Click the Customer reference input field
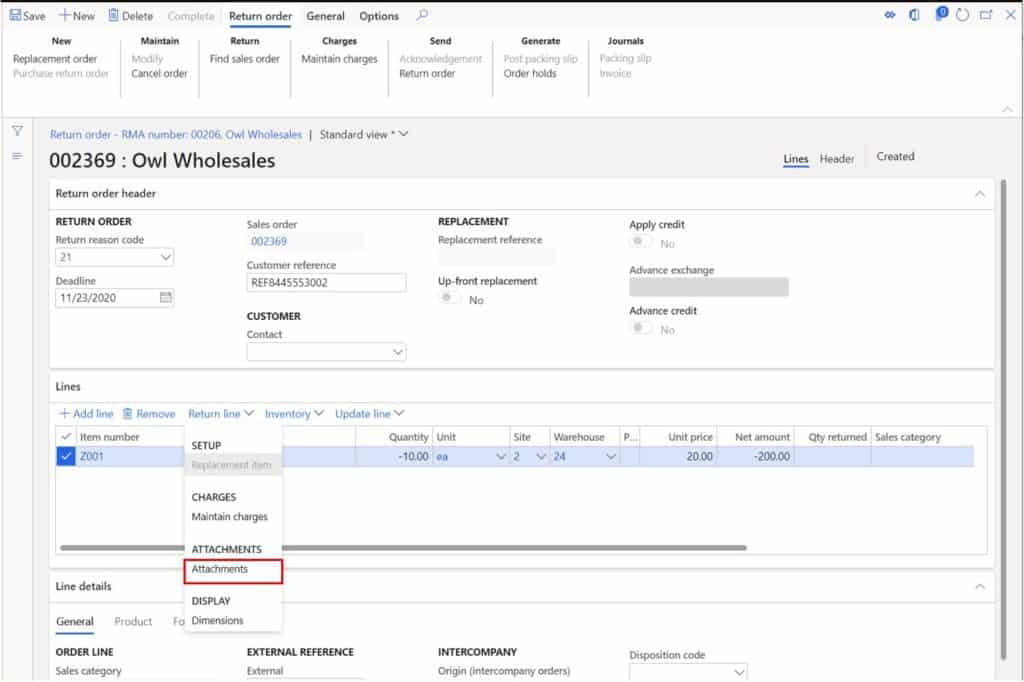1024x682 pixels. click(326, 282)
